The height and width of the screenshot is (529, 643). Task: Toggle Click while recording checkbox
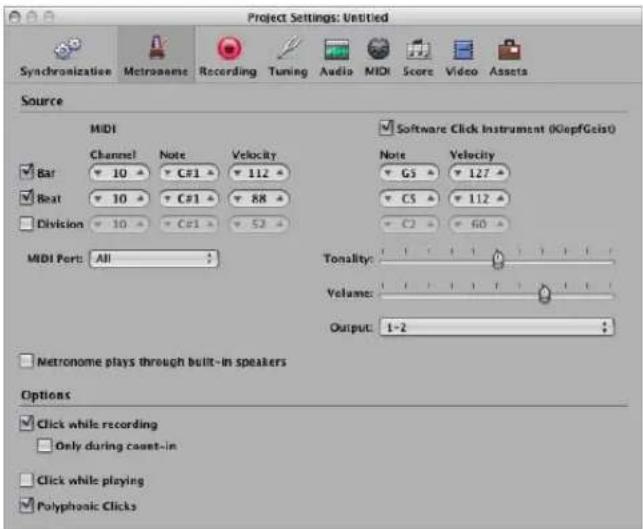point(27,423)
